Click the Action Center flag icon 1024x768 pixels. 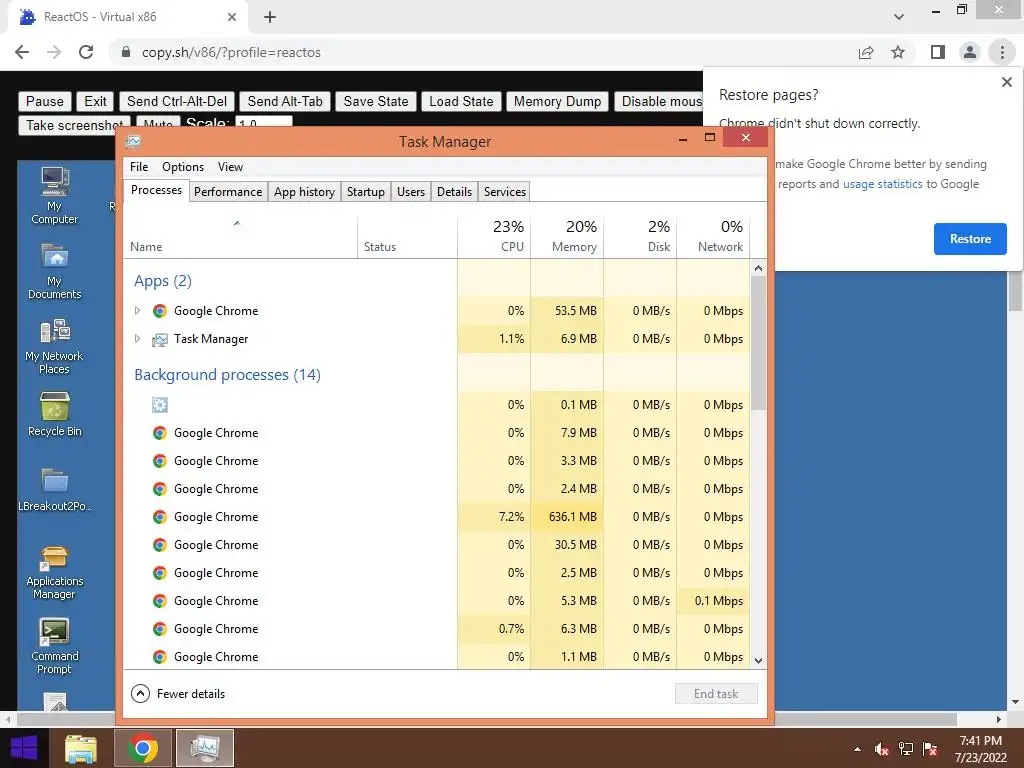pos(930,749)
